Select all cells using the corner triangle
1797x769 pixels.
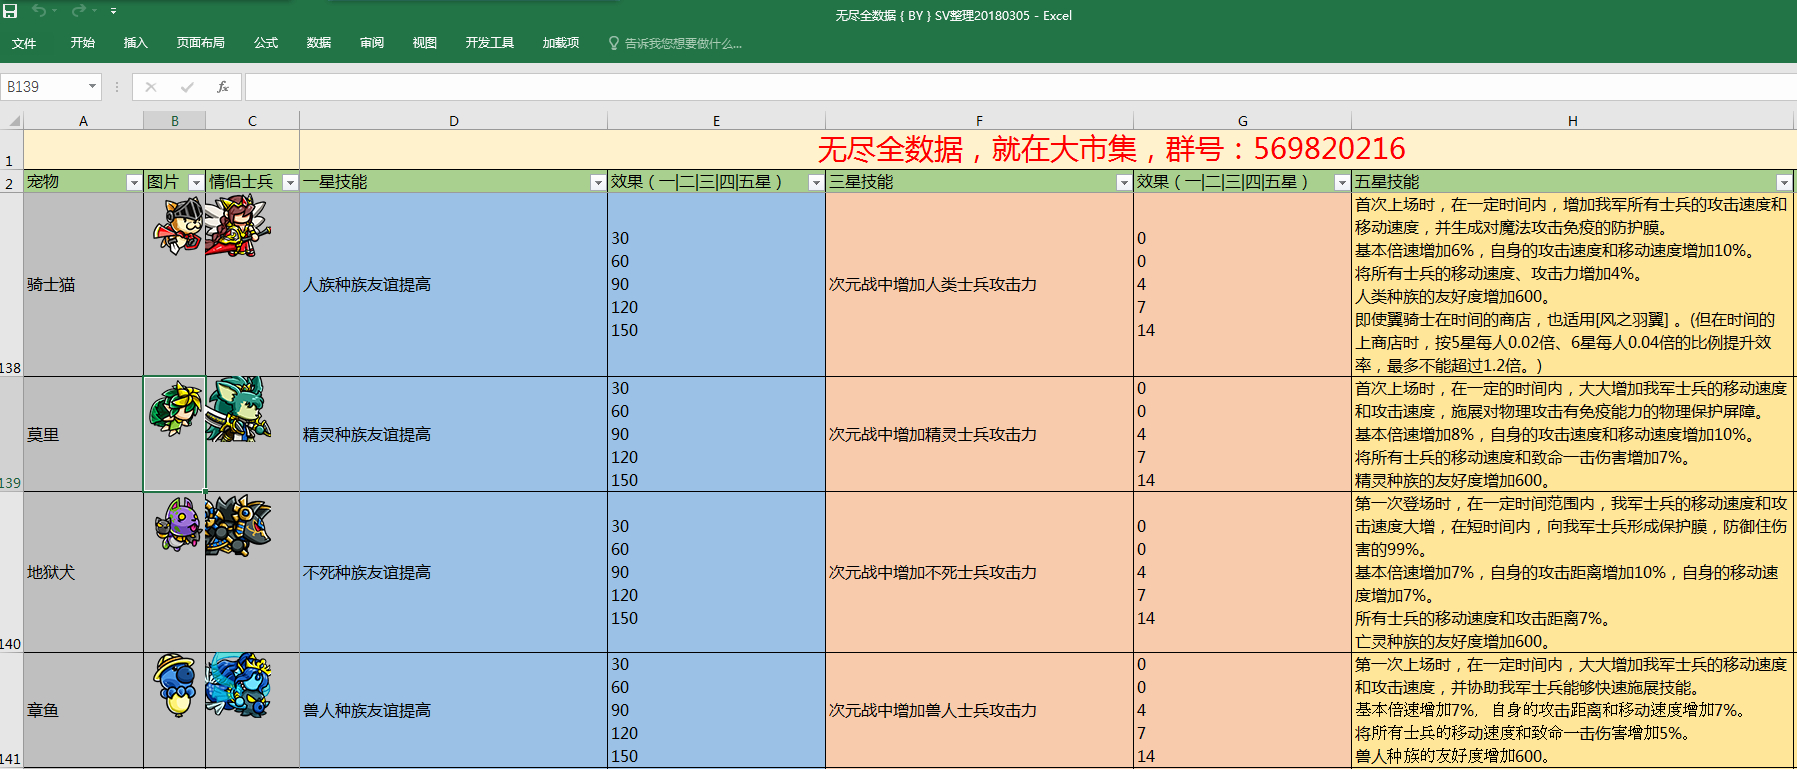point(12,121)
